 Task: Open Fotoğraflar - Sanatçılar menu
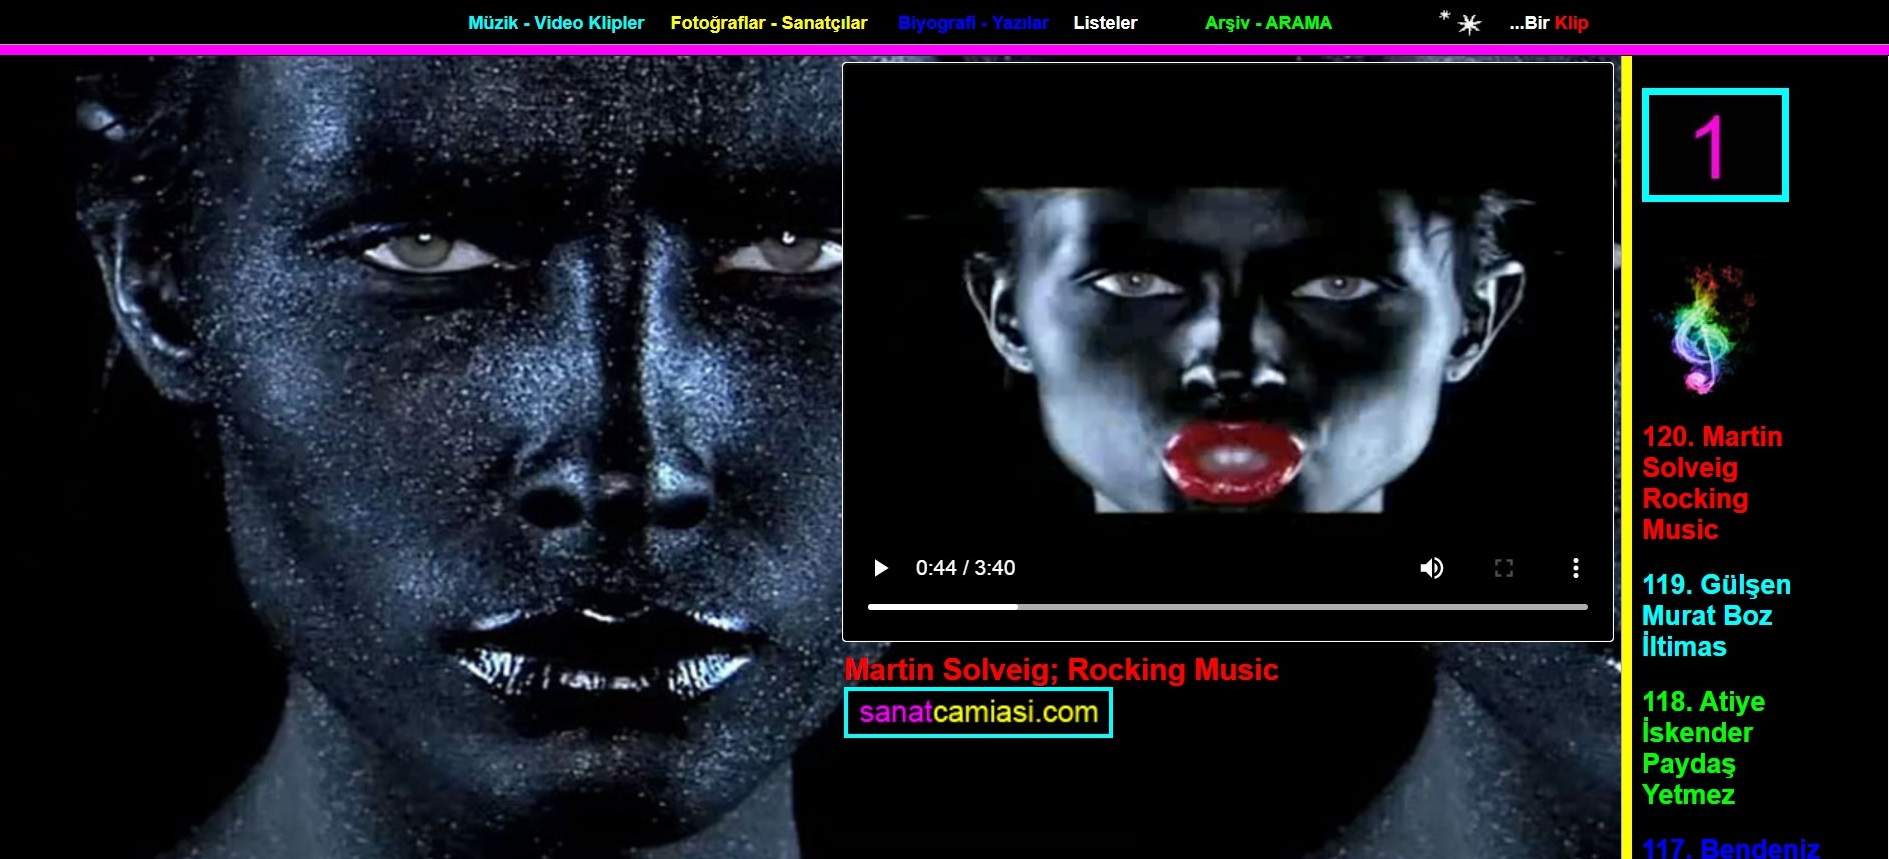(769, 23)
